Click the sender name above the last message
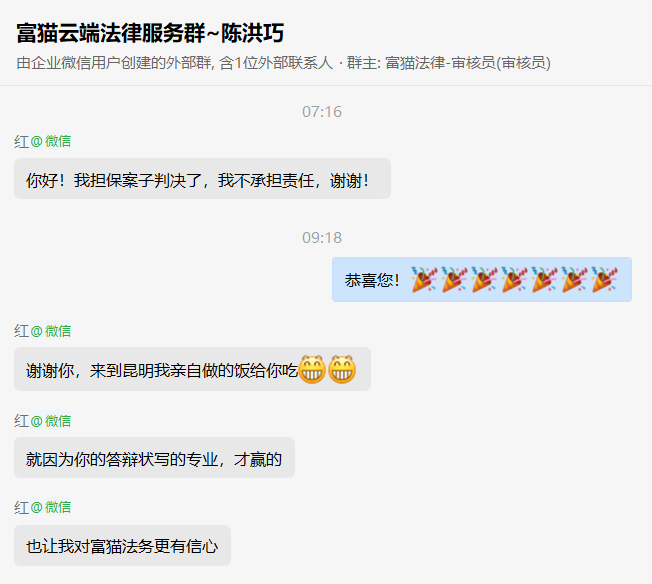The width and height of the screenshot is (652, 584). pyautogui.click(x=42, y=507)
